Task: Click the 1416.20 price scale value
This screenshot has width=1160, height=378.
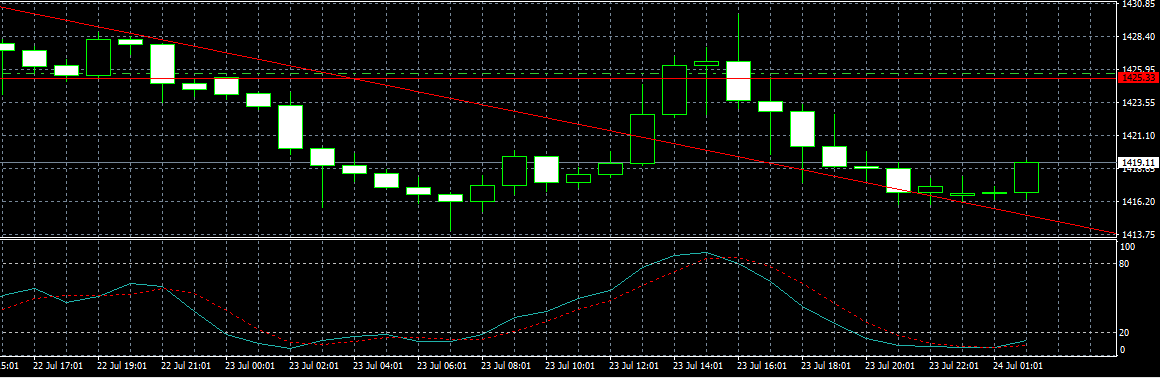Action: (1139, 201)
